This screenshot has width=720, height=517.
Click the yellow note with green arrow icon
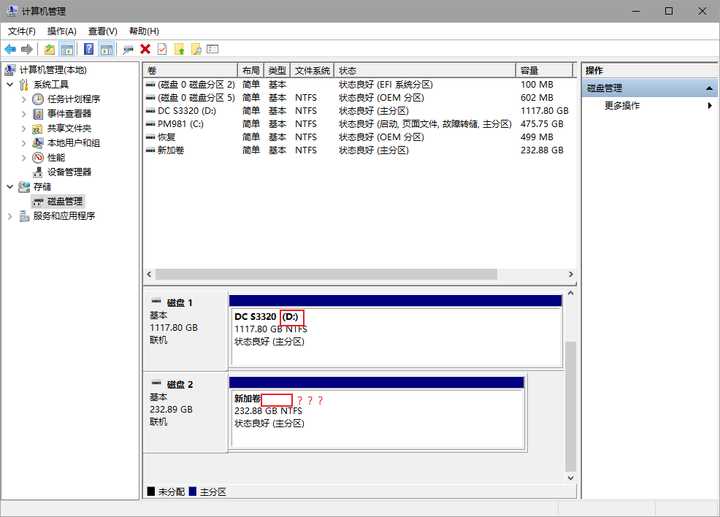point(179,49)
